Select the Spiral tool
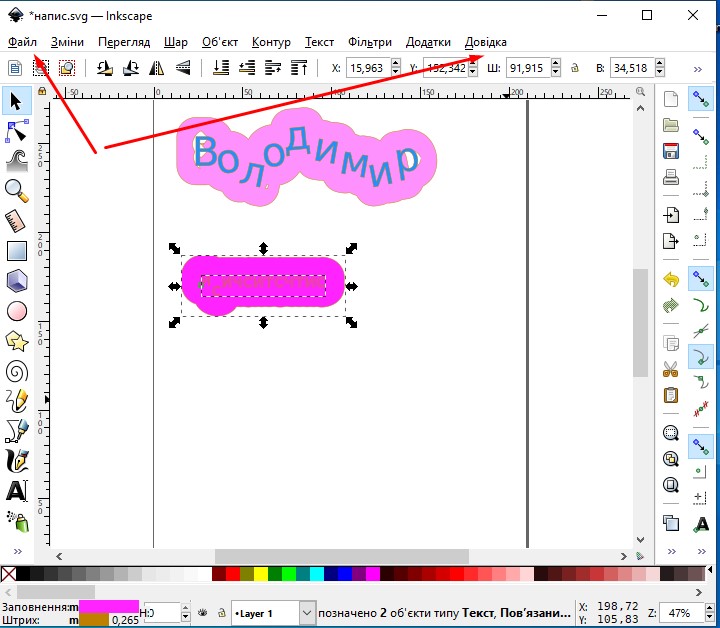Screen dimensions: 720x628 pos(17,371)
